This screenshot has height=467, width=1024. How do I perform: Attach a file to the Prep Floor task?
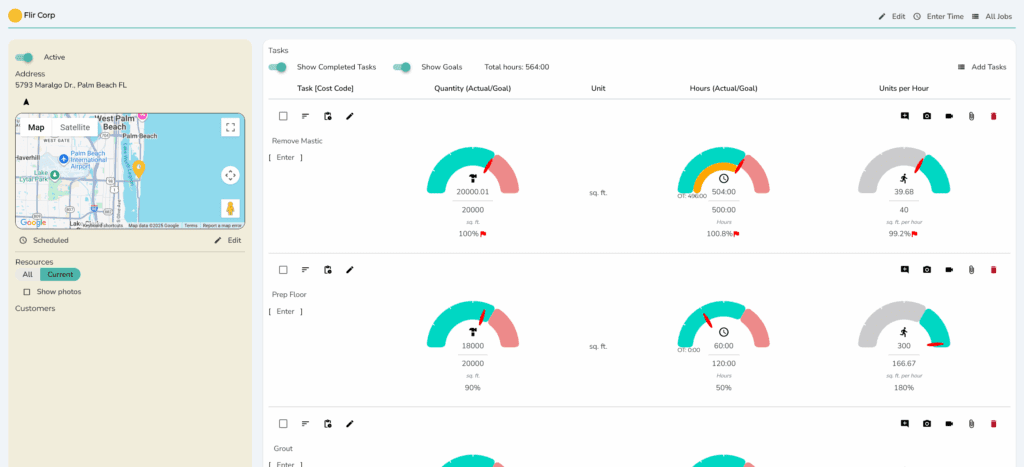pyautogui.click(x=971, y=270)
